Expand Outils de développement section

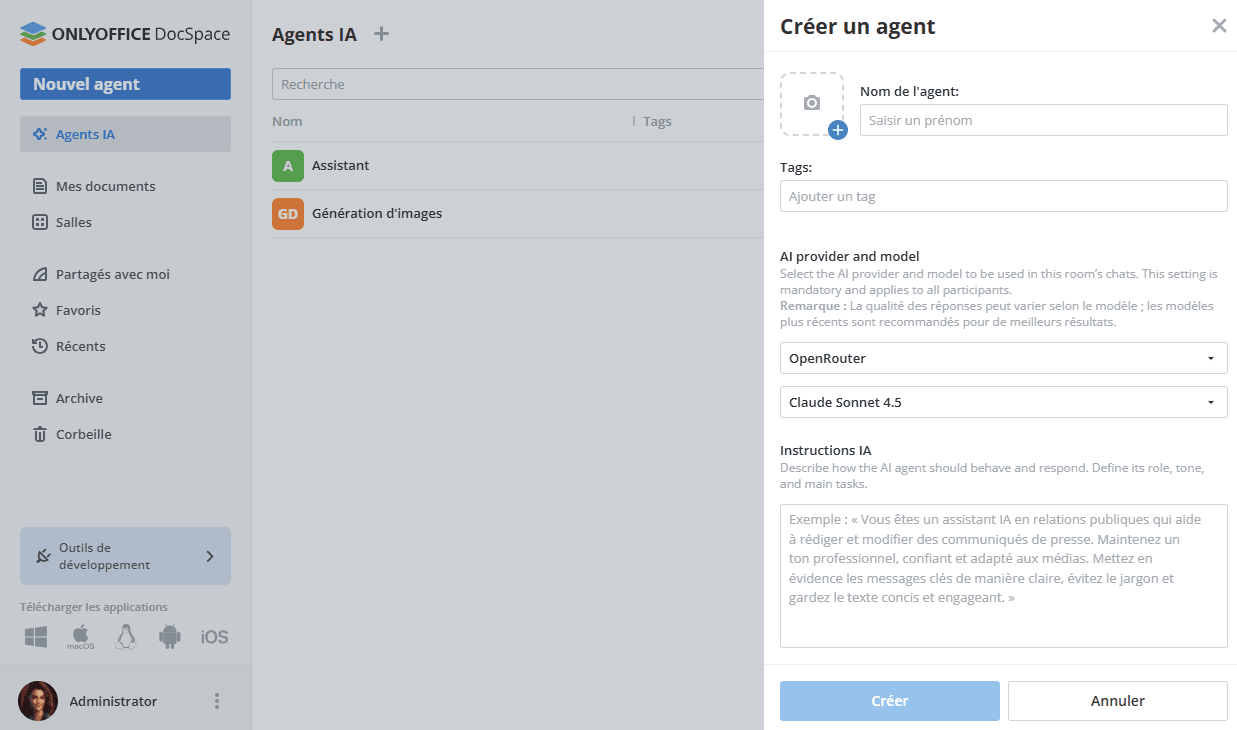tap(125, 556)
